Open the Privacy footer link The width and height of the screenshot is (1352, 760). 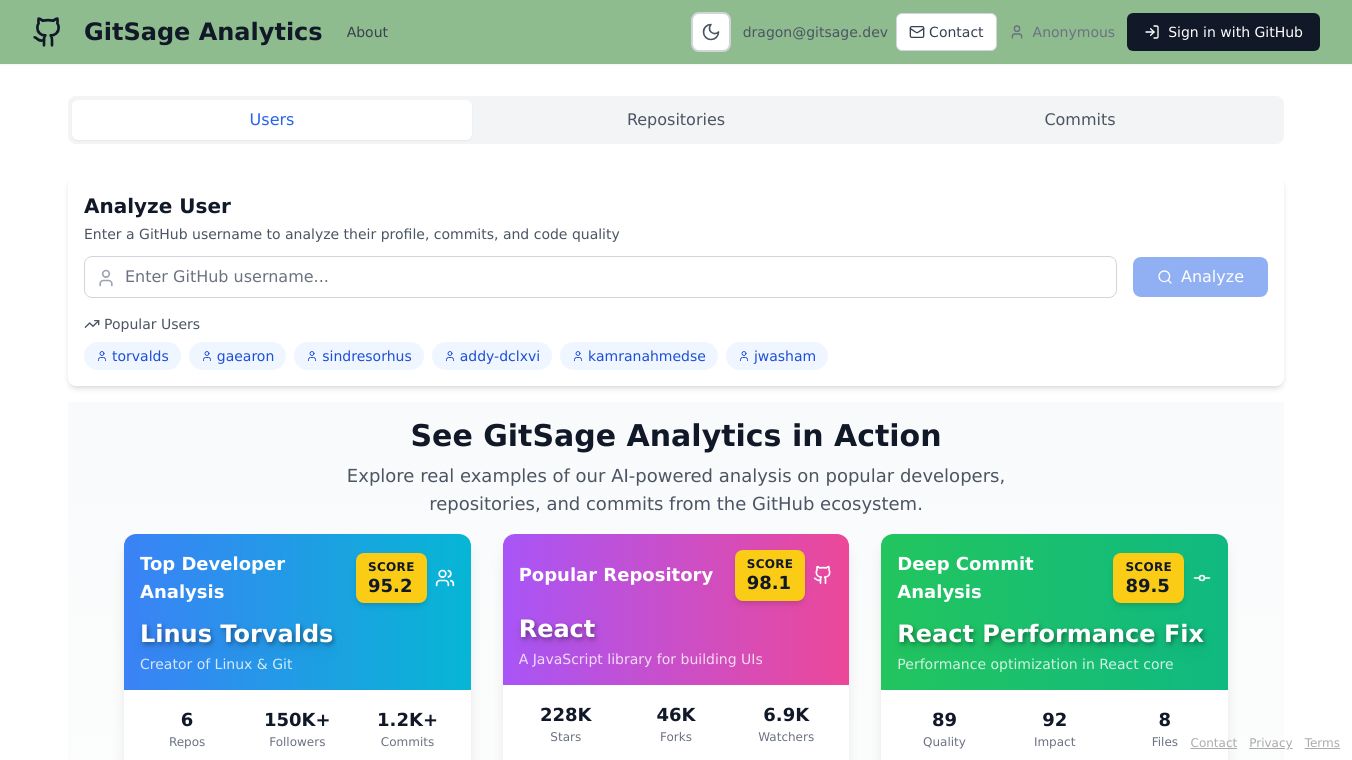click(1270, 743)
